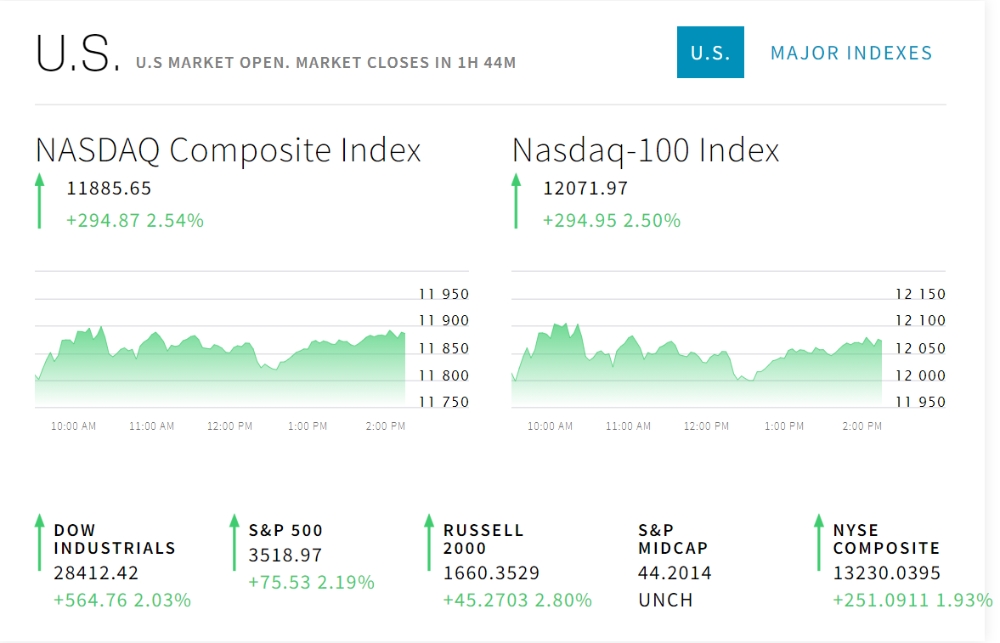Select the U.S. tab button
1000x643 pixels.
pyautogui.click(x=710, y=53)
